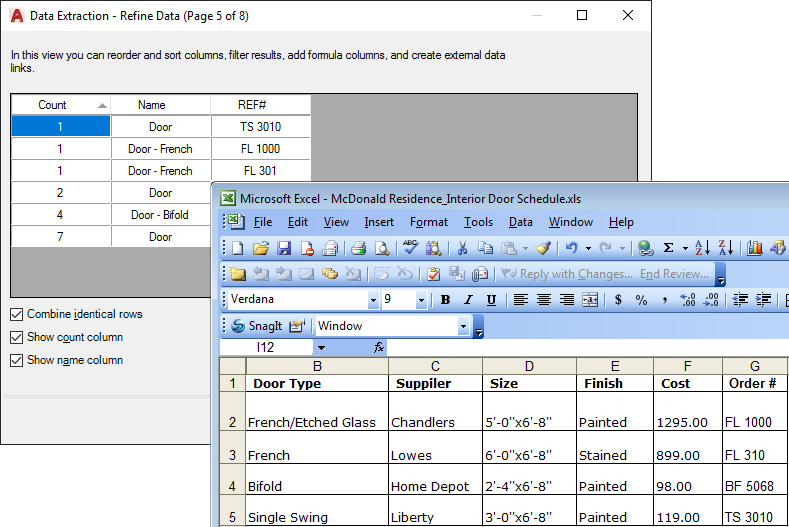
Task: Open the AutoSum dropdown arrow
Action: tap(685, 248)
